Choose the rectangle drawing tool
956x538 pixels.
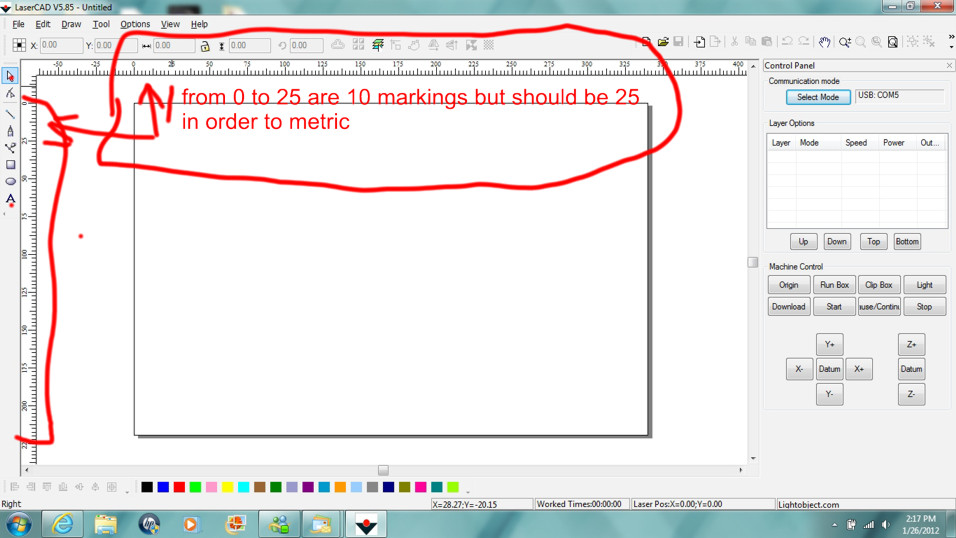10,165
